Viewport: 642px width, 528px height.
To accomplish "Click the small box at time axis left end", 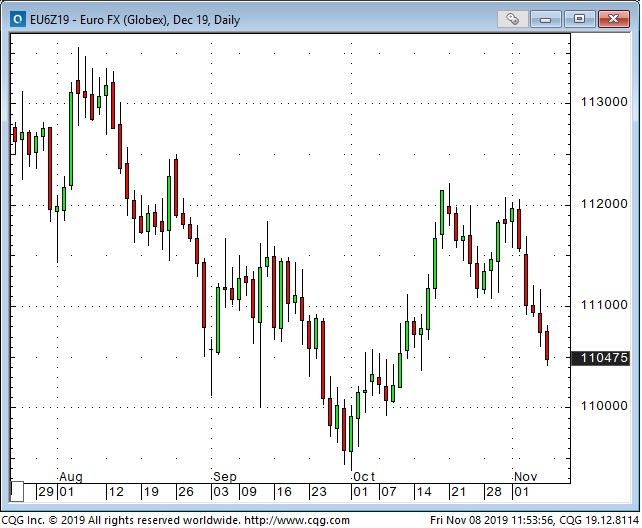I will 17,492.
